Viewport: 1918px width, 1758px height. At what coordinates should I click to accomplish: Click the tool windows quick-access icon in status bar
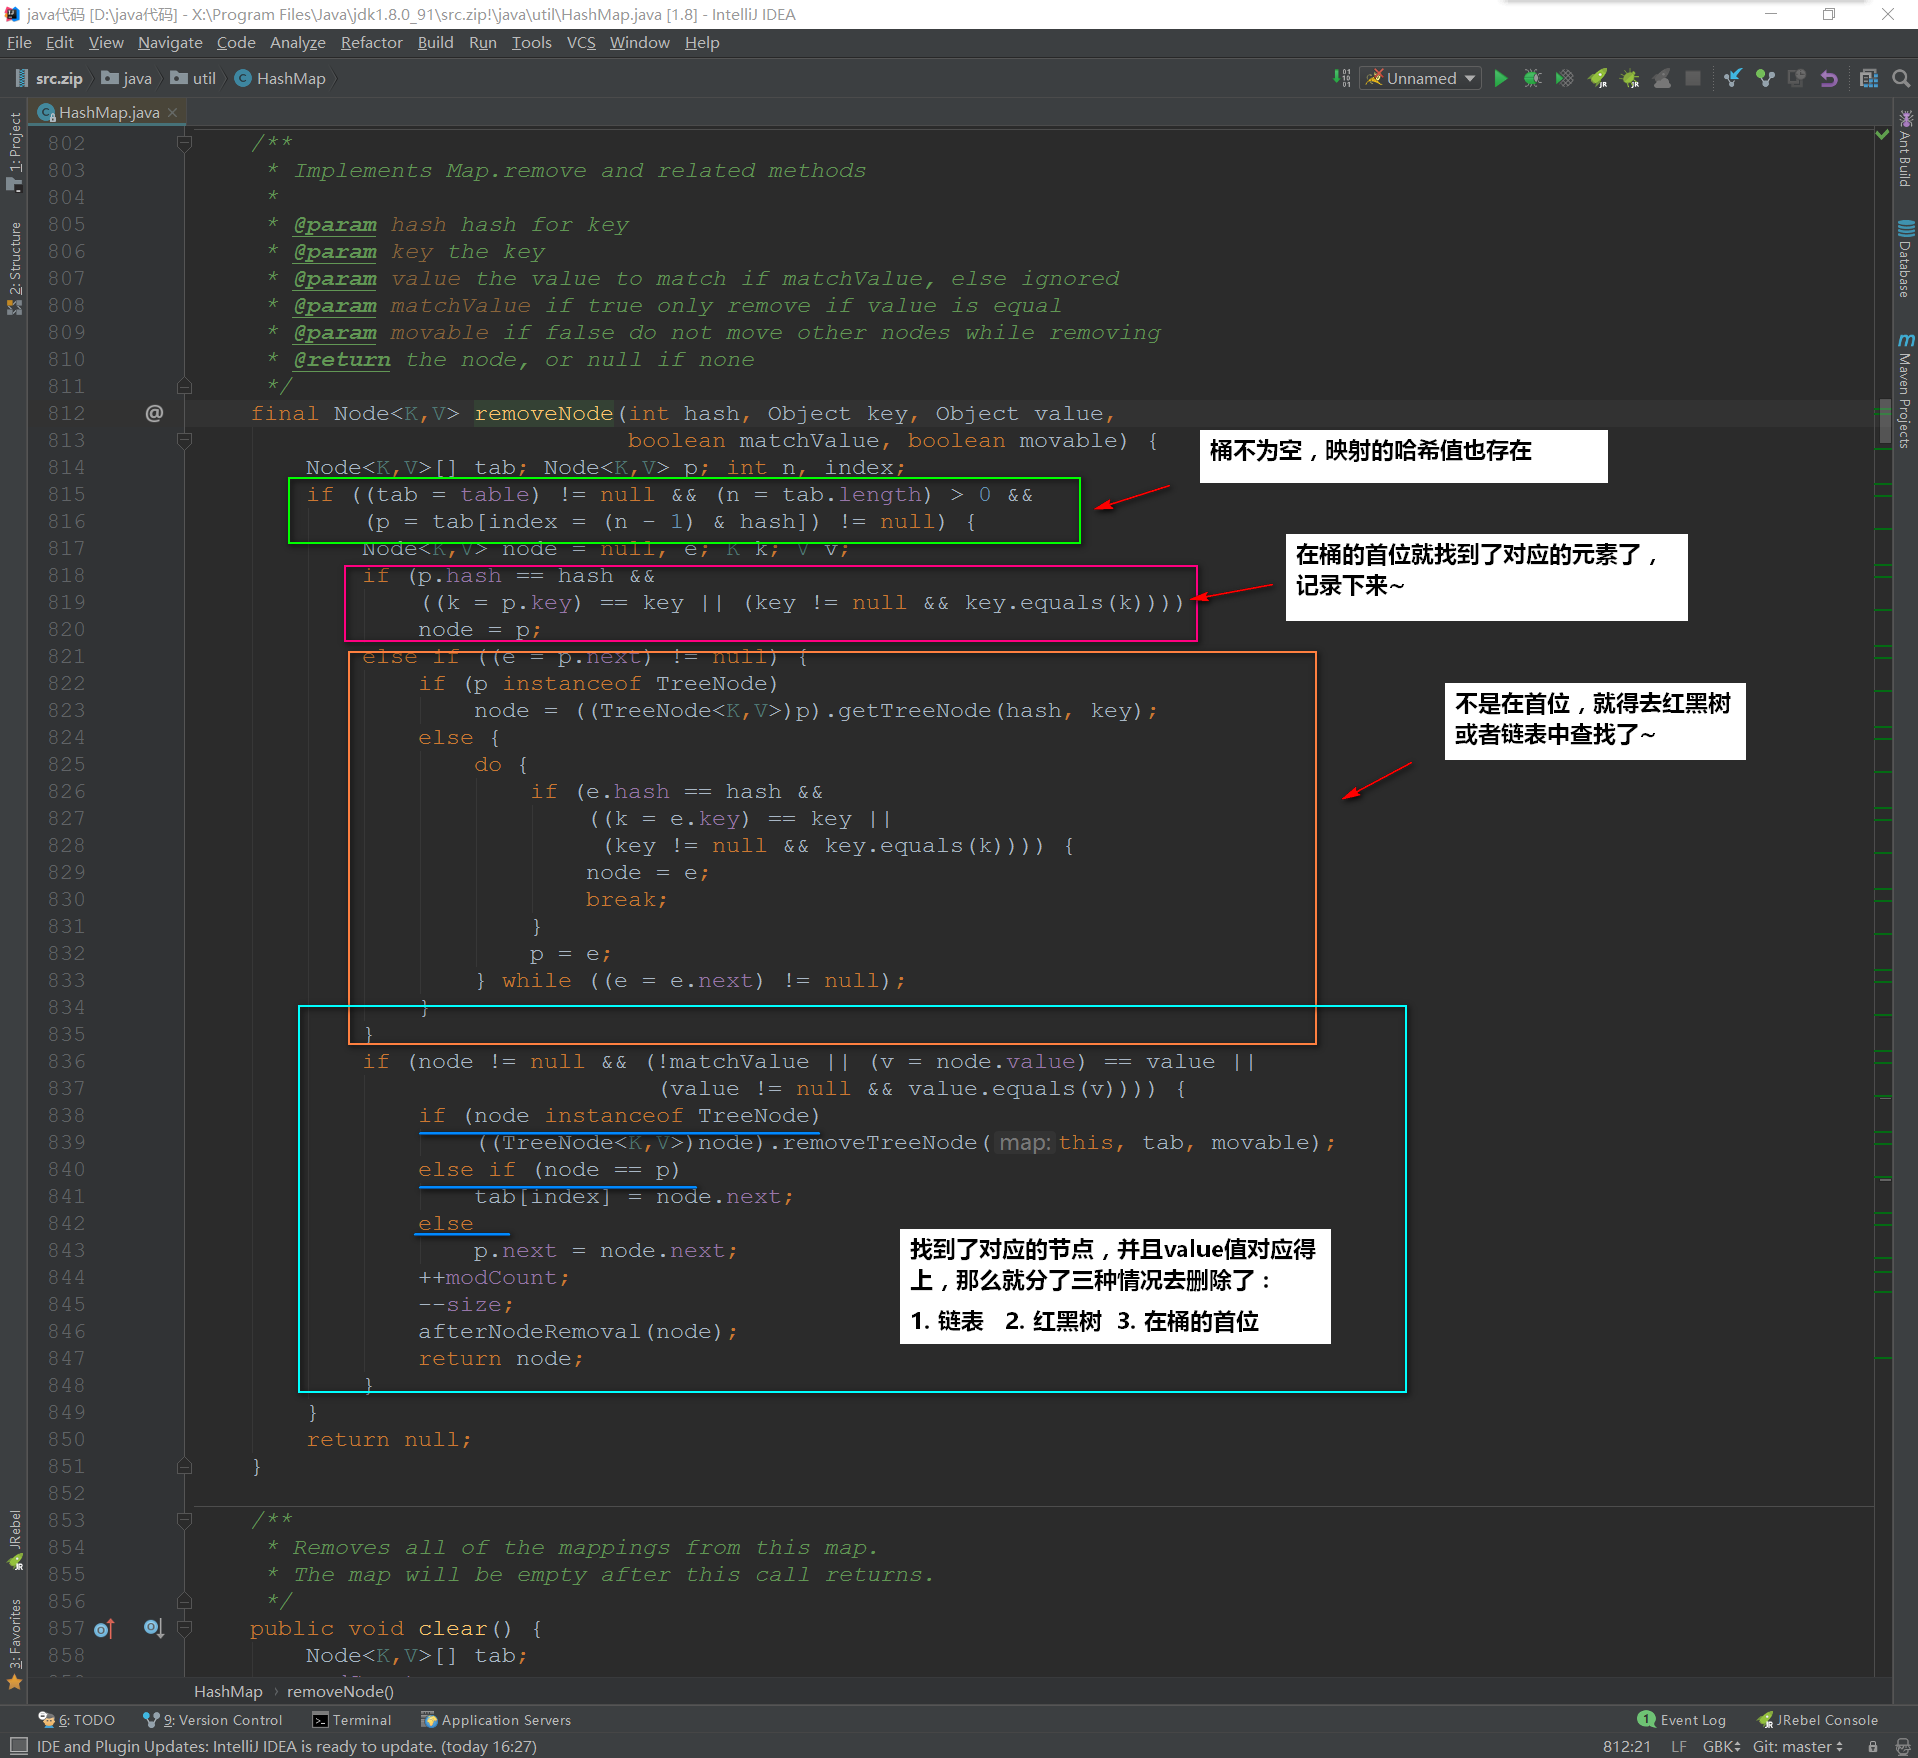tap(18, 1746)
